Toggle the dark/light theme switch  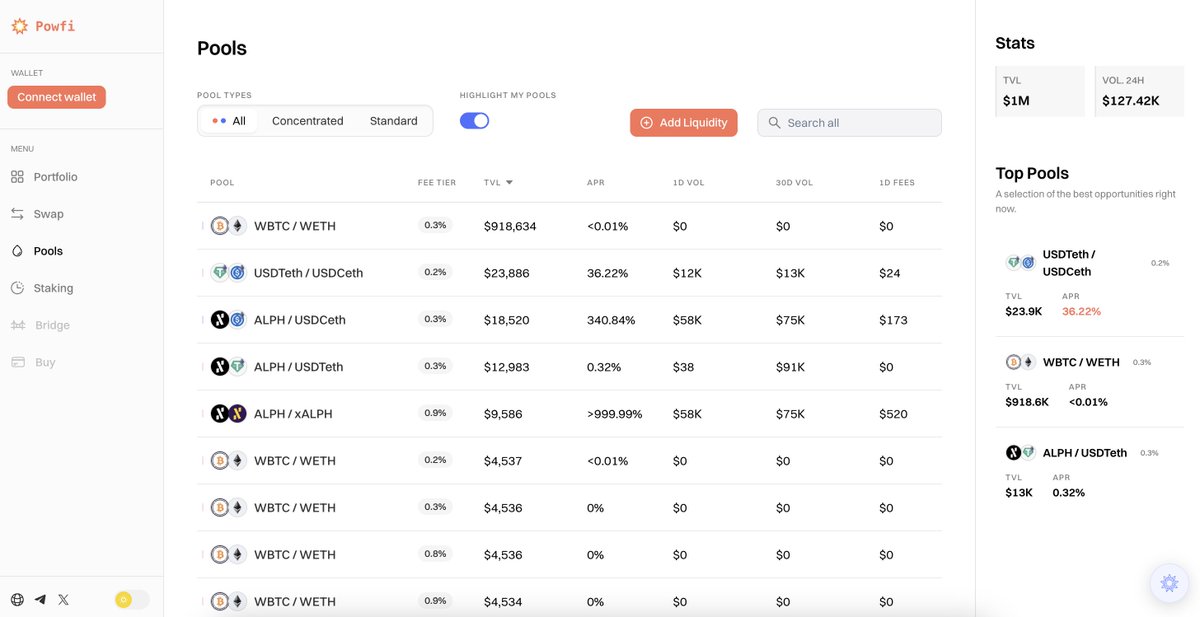point(131,600)
